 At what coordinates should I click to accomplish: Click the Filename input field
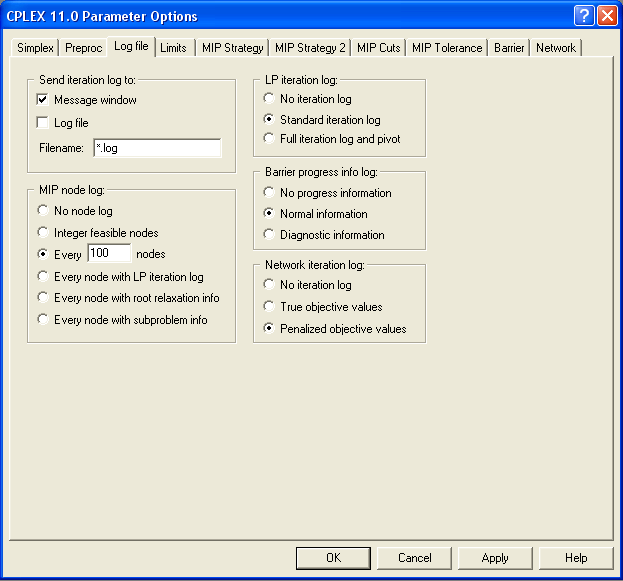(157, 148)
